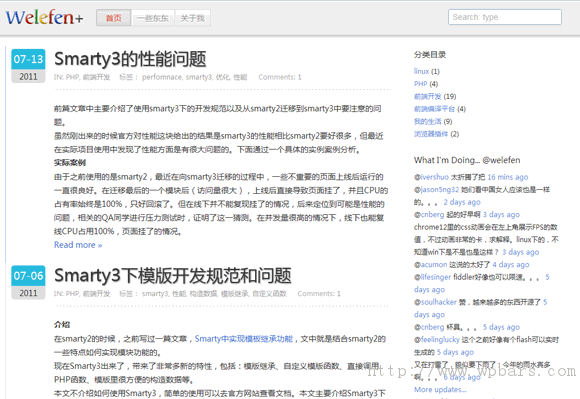Open the 一些东东 navigation tab
The height and width of the screenshot is (399, 580).
[x=153, y=18]
